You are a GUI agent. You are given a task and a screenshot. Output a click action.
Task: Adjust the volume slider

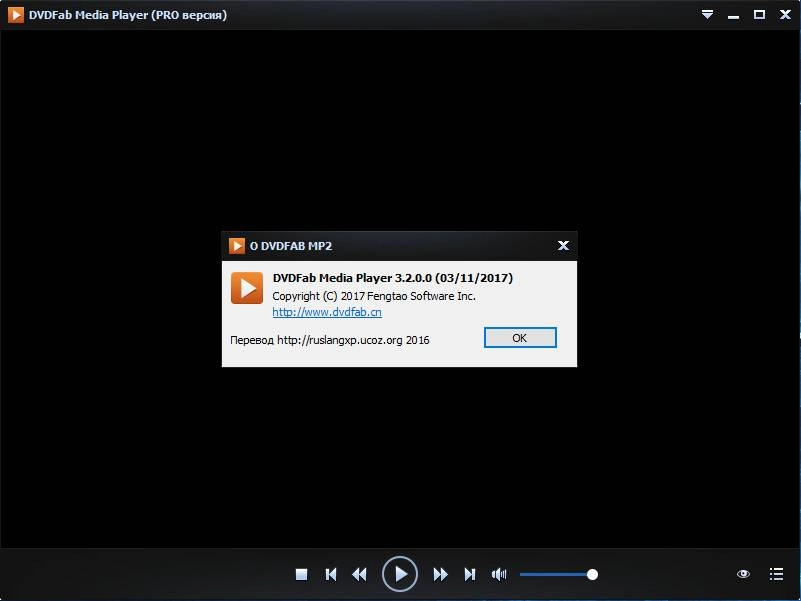click(559, 574)
